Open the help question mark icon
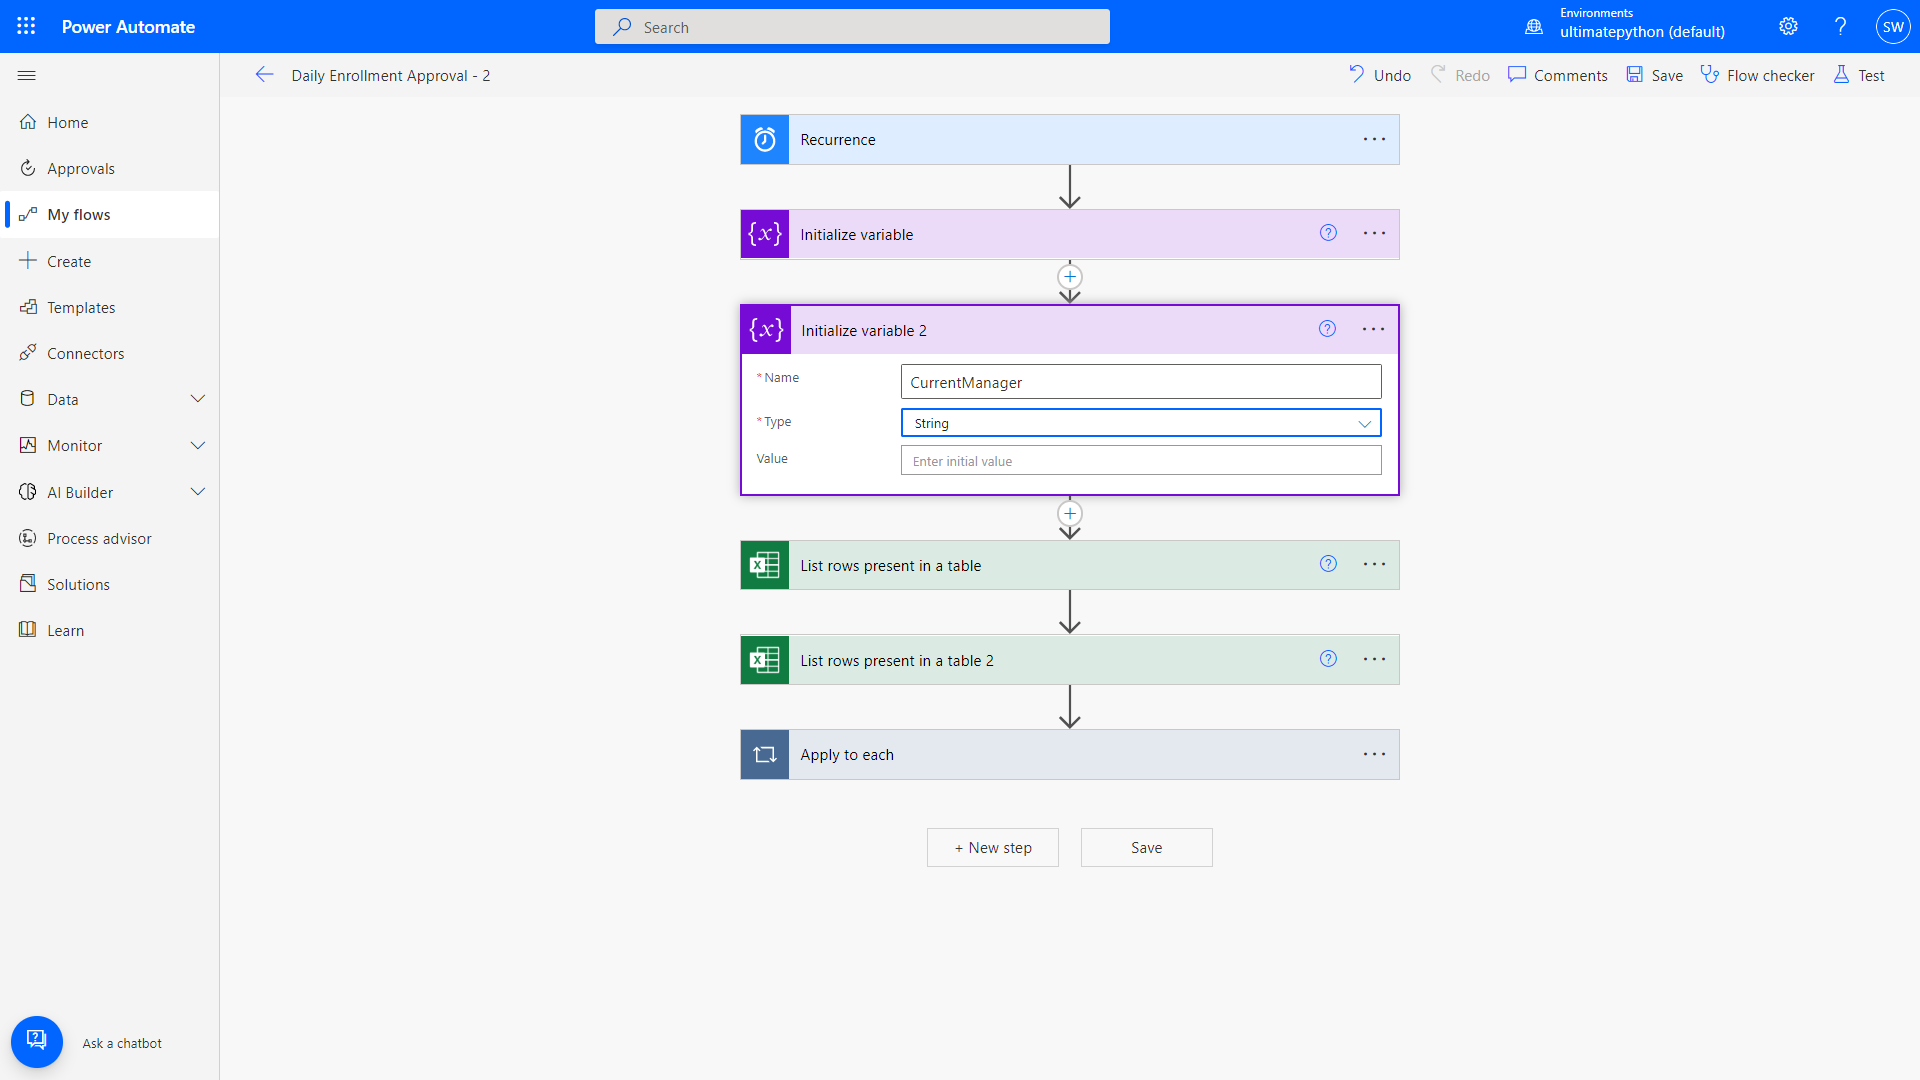Viewport: 1920px width, 1080px height. tap(1840, 27)
